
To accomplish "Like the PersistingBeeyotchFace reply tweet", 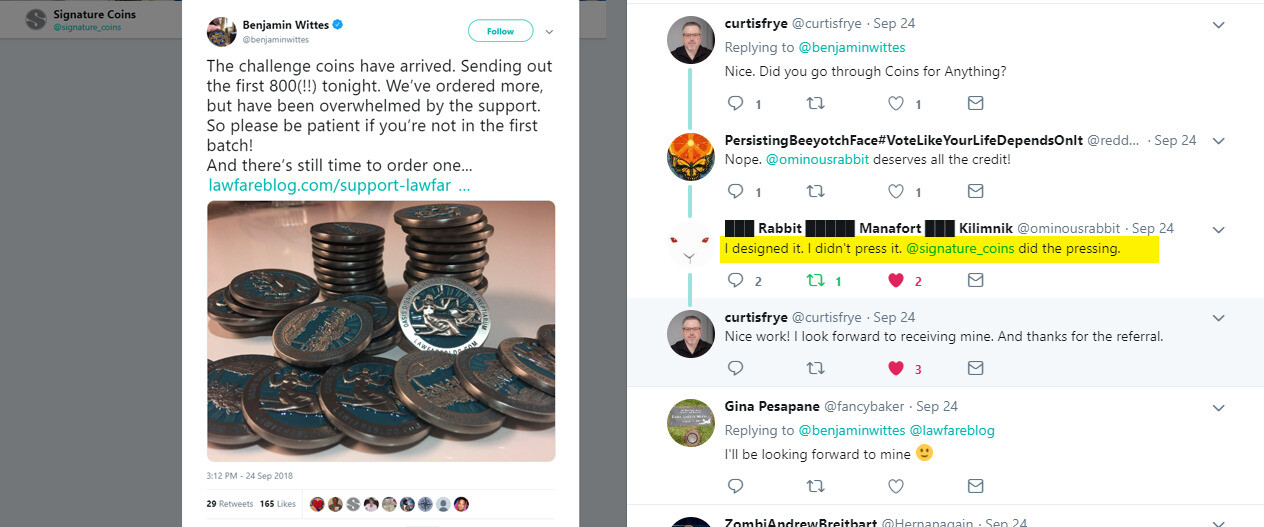I will [x=896, y=191].
